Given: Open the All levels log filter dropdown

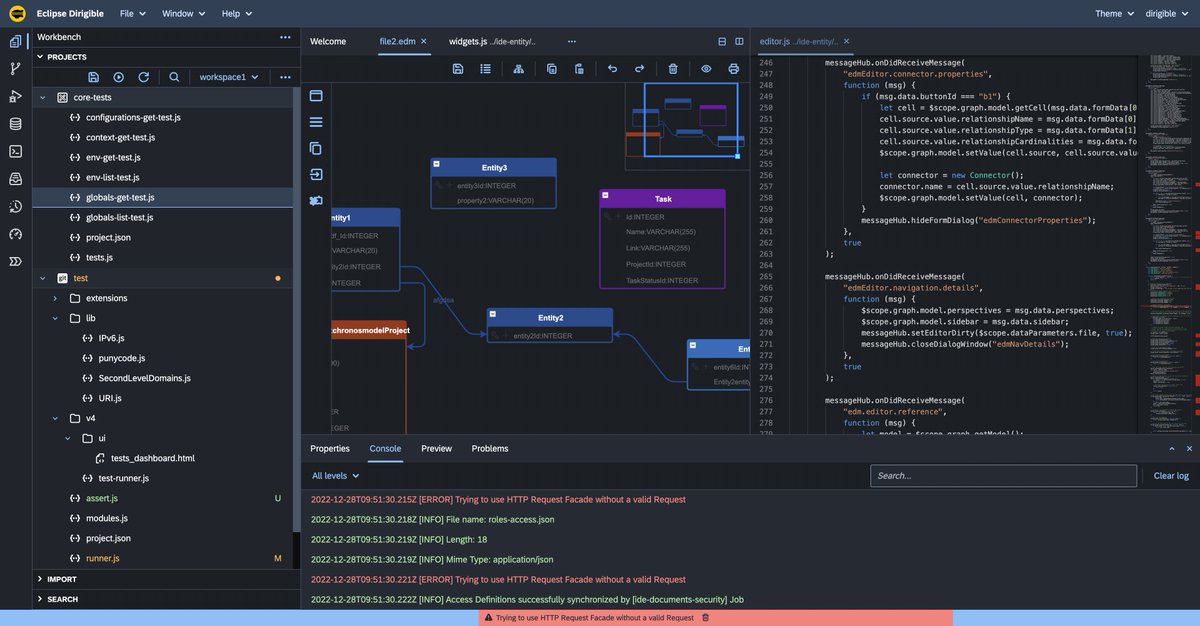Looking at the screenshot, I should click(x=335, y=476).
